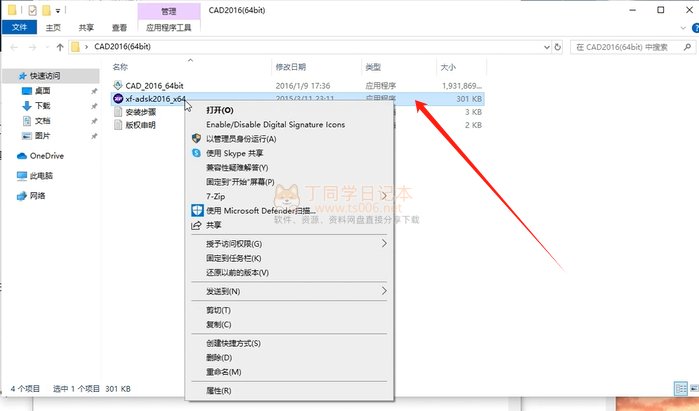This screenshot has width=699, height=411.
Task: Click the Microsoft Defender shield icon
Action: pyautogui.click(x=197, y=210)
